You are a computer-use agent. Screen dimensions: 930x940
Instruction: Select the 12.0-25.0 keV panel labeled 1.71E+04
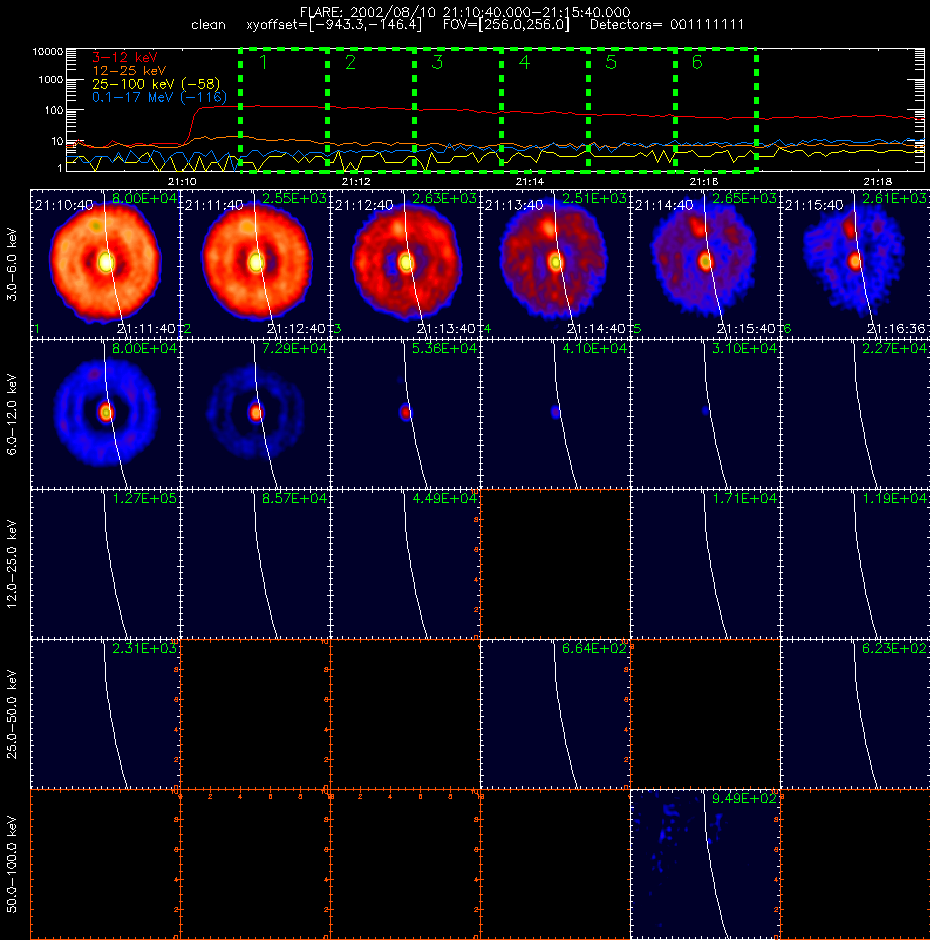[x=705, y=564]
